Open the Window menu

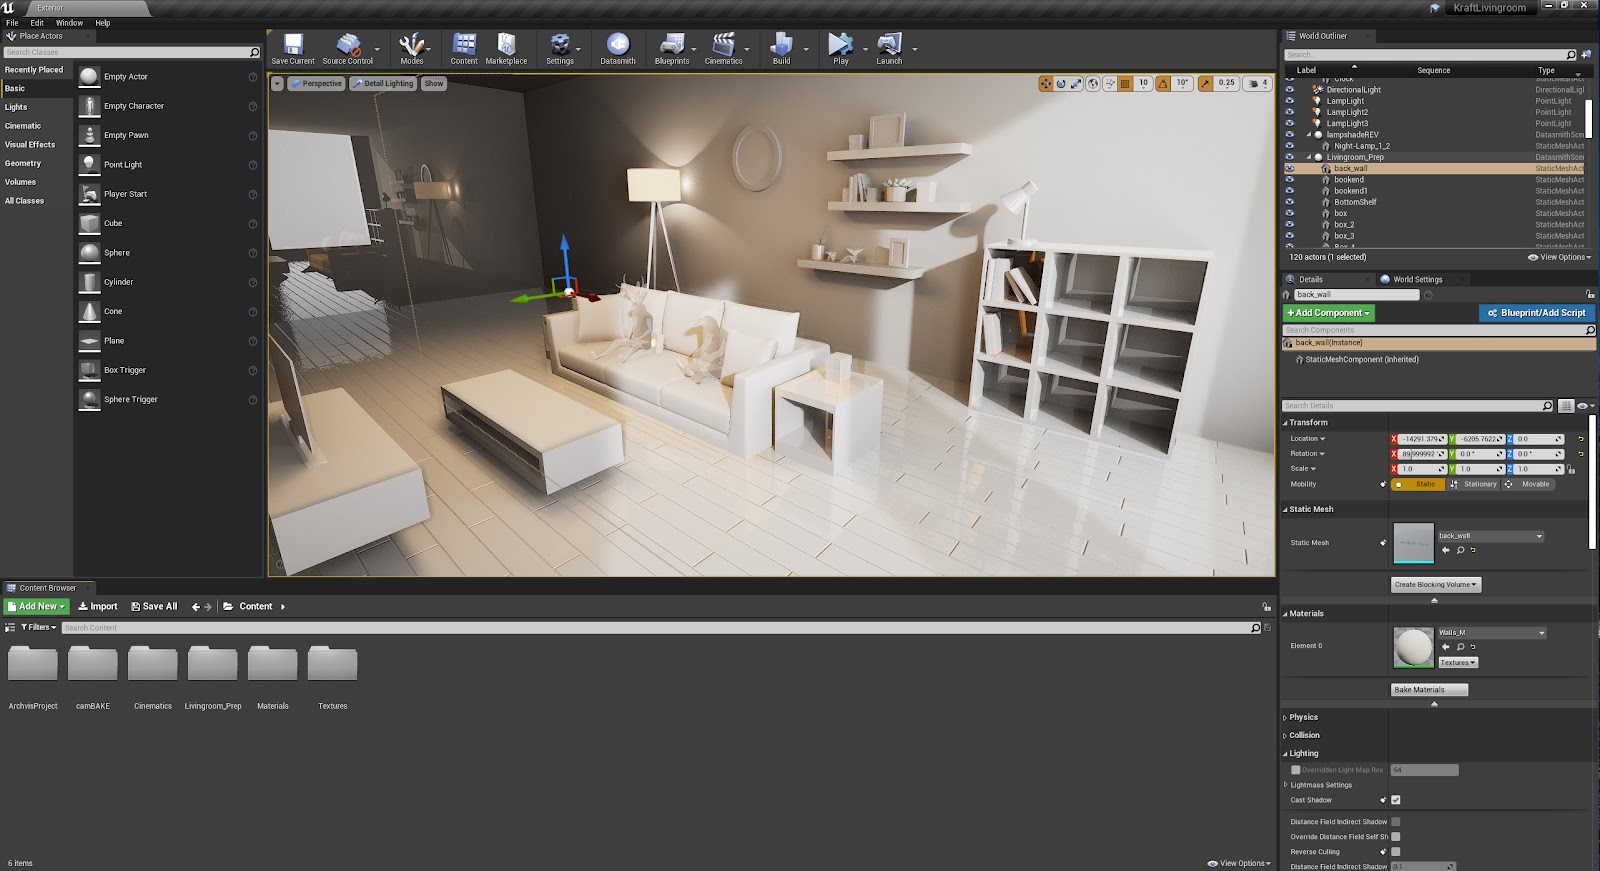point(69,23)
